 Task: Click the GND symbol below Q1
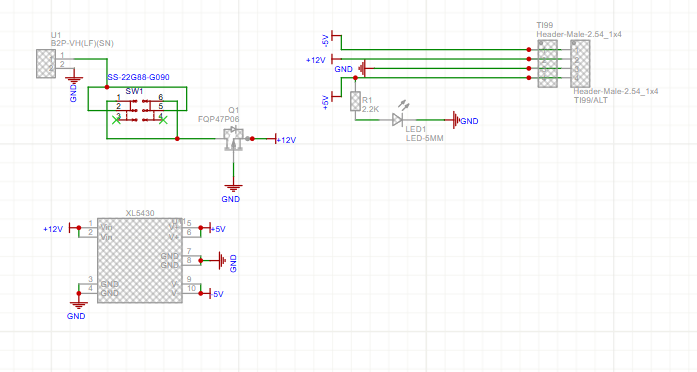click(x=233, y=188)
